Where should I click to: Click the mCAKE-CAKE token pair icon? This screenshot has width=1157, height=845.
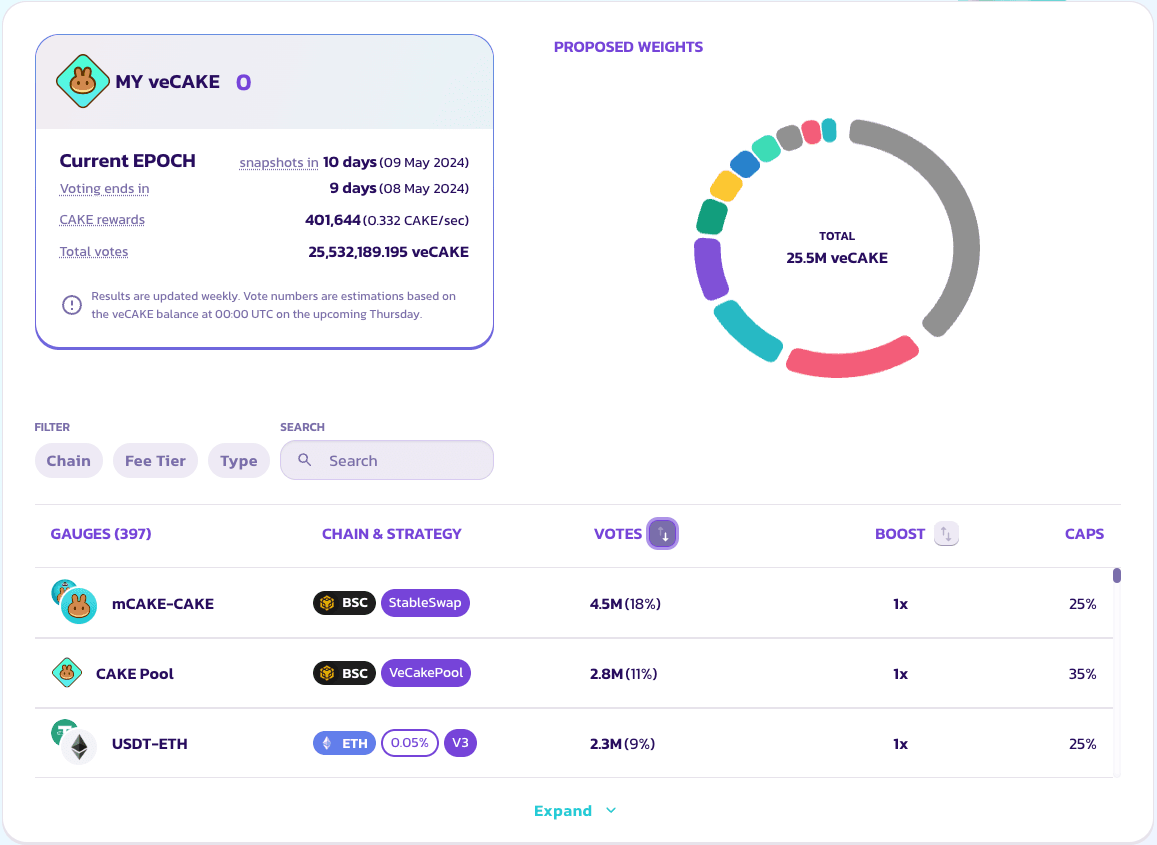(74, 603)
